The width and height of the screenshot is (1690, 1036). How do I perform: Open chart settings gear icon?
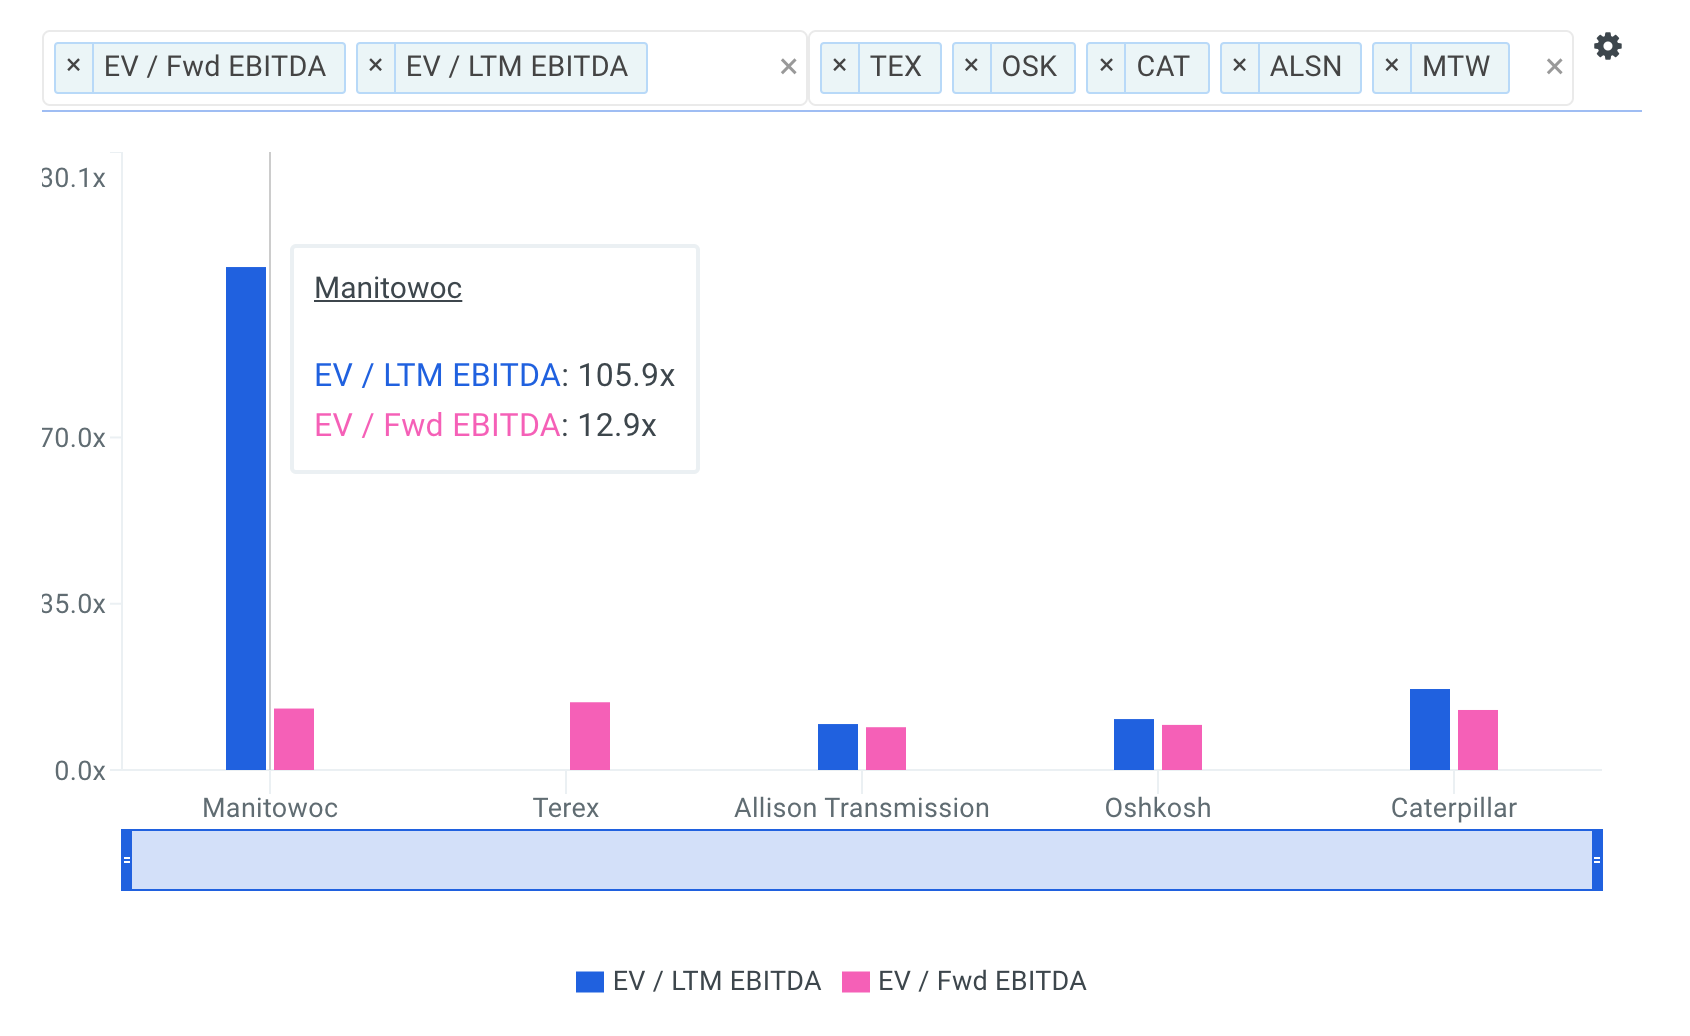click(1607, 46)
